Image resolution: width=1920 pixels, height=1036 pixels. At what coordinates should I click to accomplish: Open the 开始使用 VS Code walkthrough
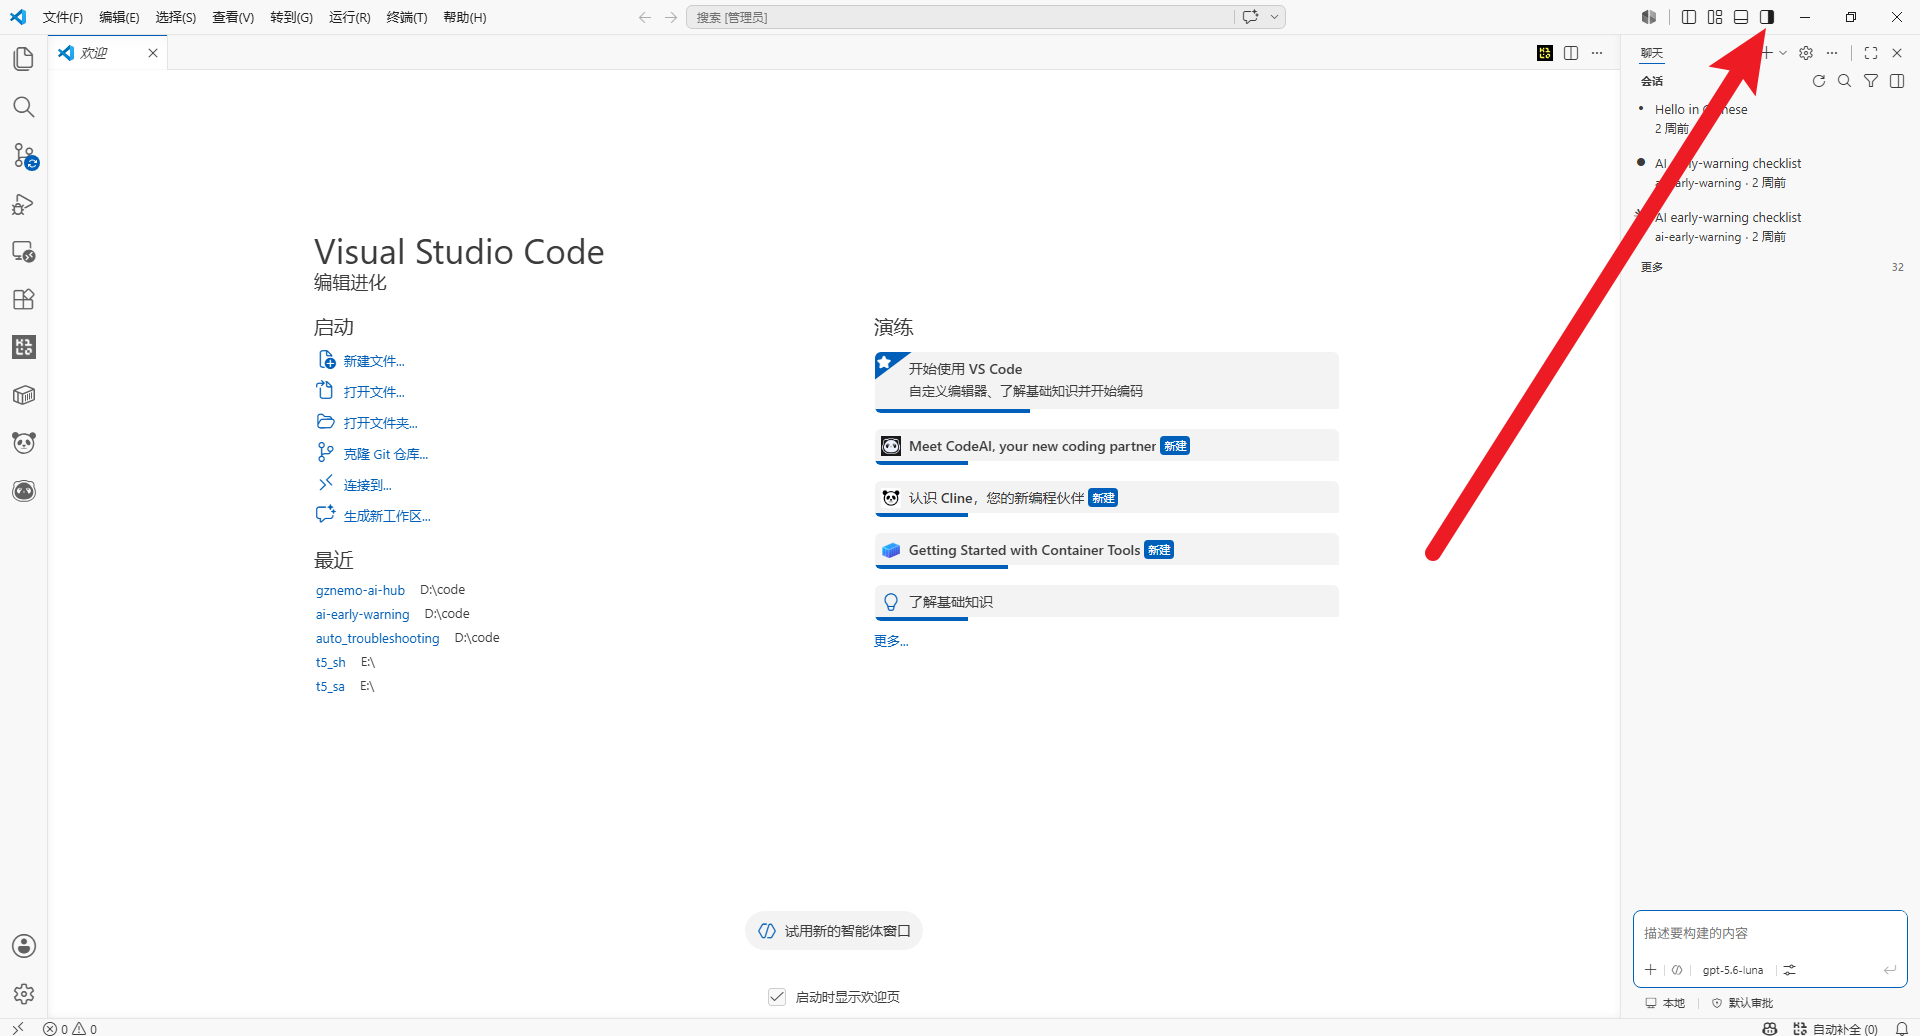pyautogui.click(x=1106, y=380)
